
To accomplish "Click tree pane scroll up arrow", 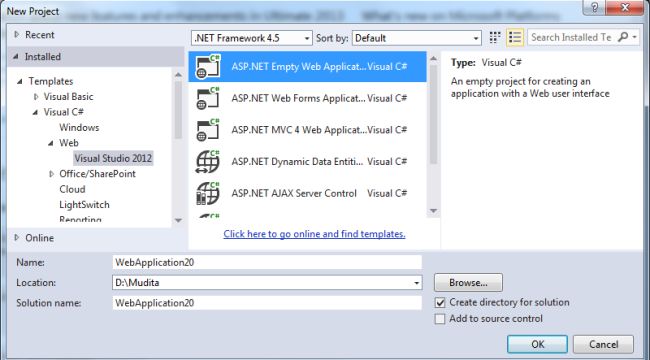I will point(178,75).
